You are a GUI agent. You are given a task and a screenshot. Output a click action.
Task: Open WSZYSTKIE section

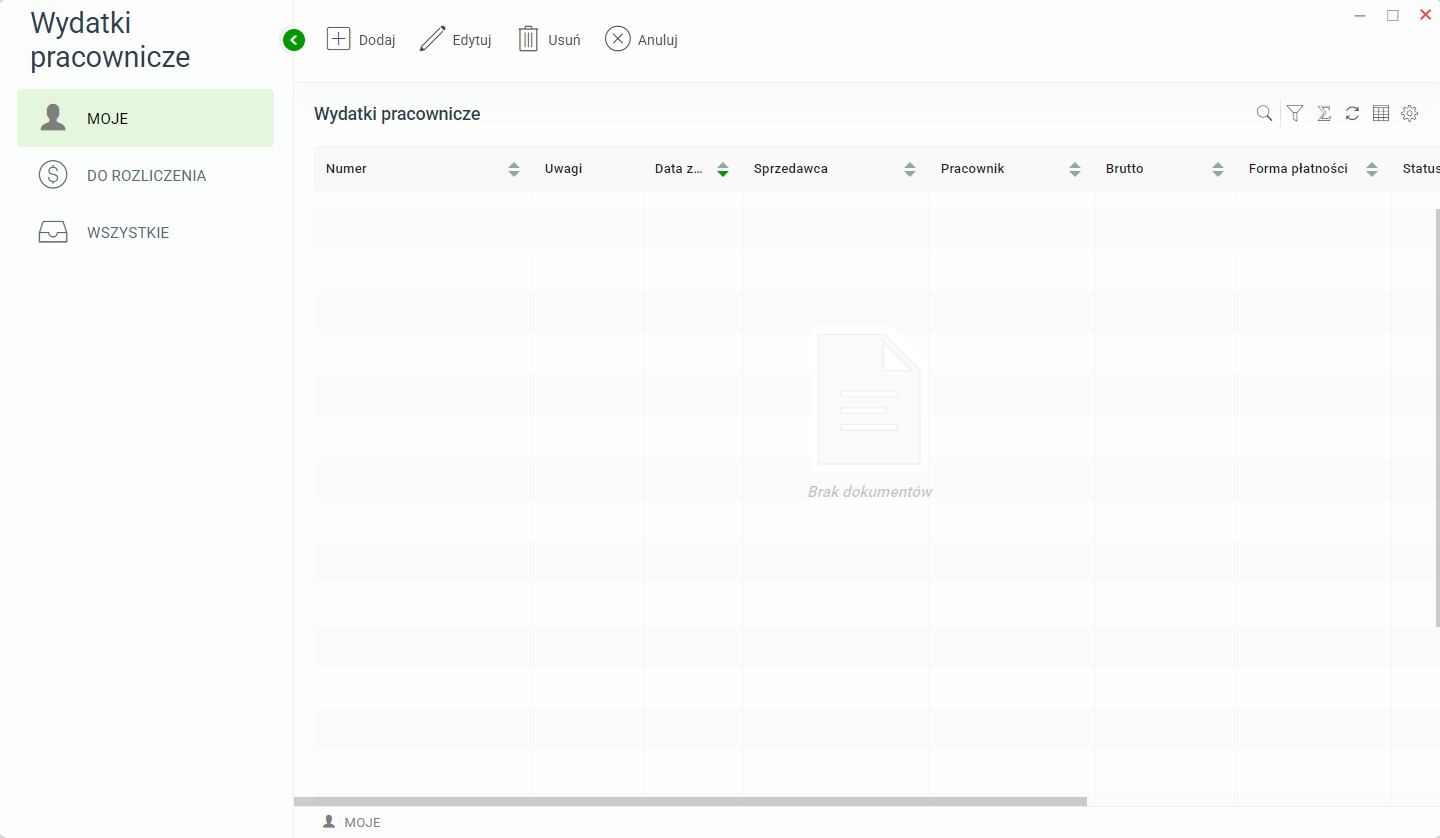(x=145, y=232)
